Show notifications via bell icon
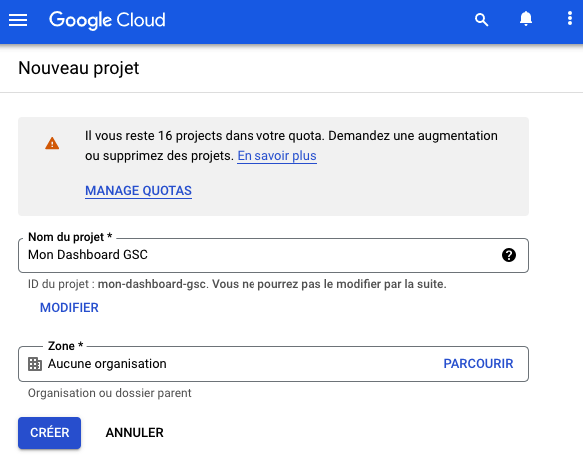This screenshot has width=583, height=475. 526,19
